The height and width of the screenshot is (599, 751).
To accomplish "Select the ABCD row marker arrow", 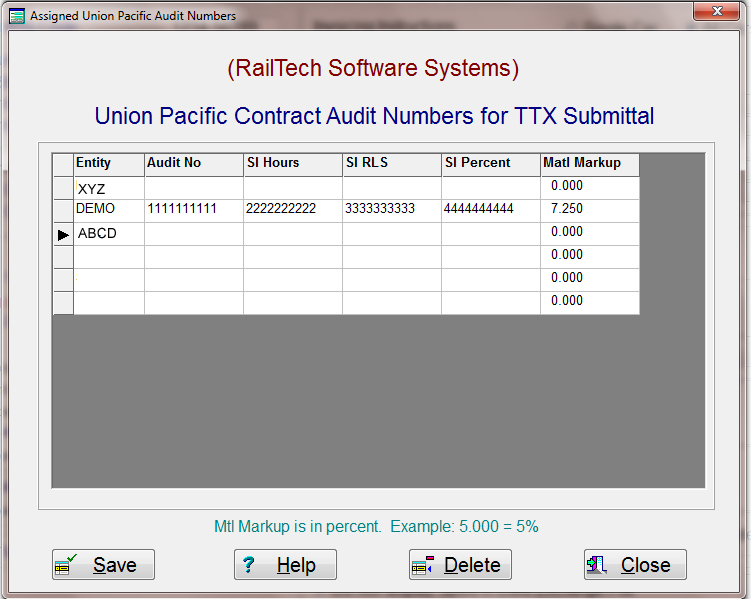I will point(63,235).
